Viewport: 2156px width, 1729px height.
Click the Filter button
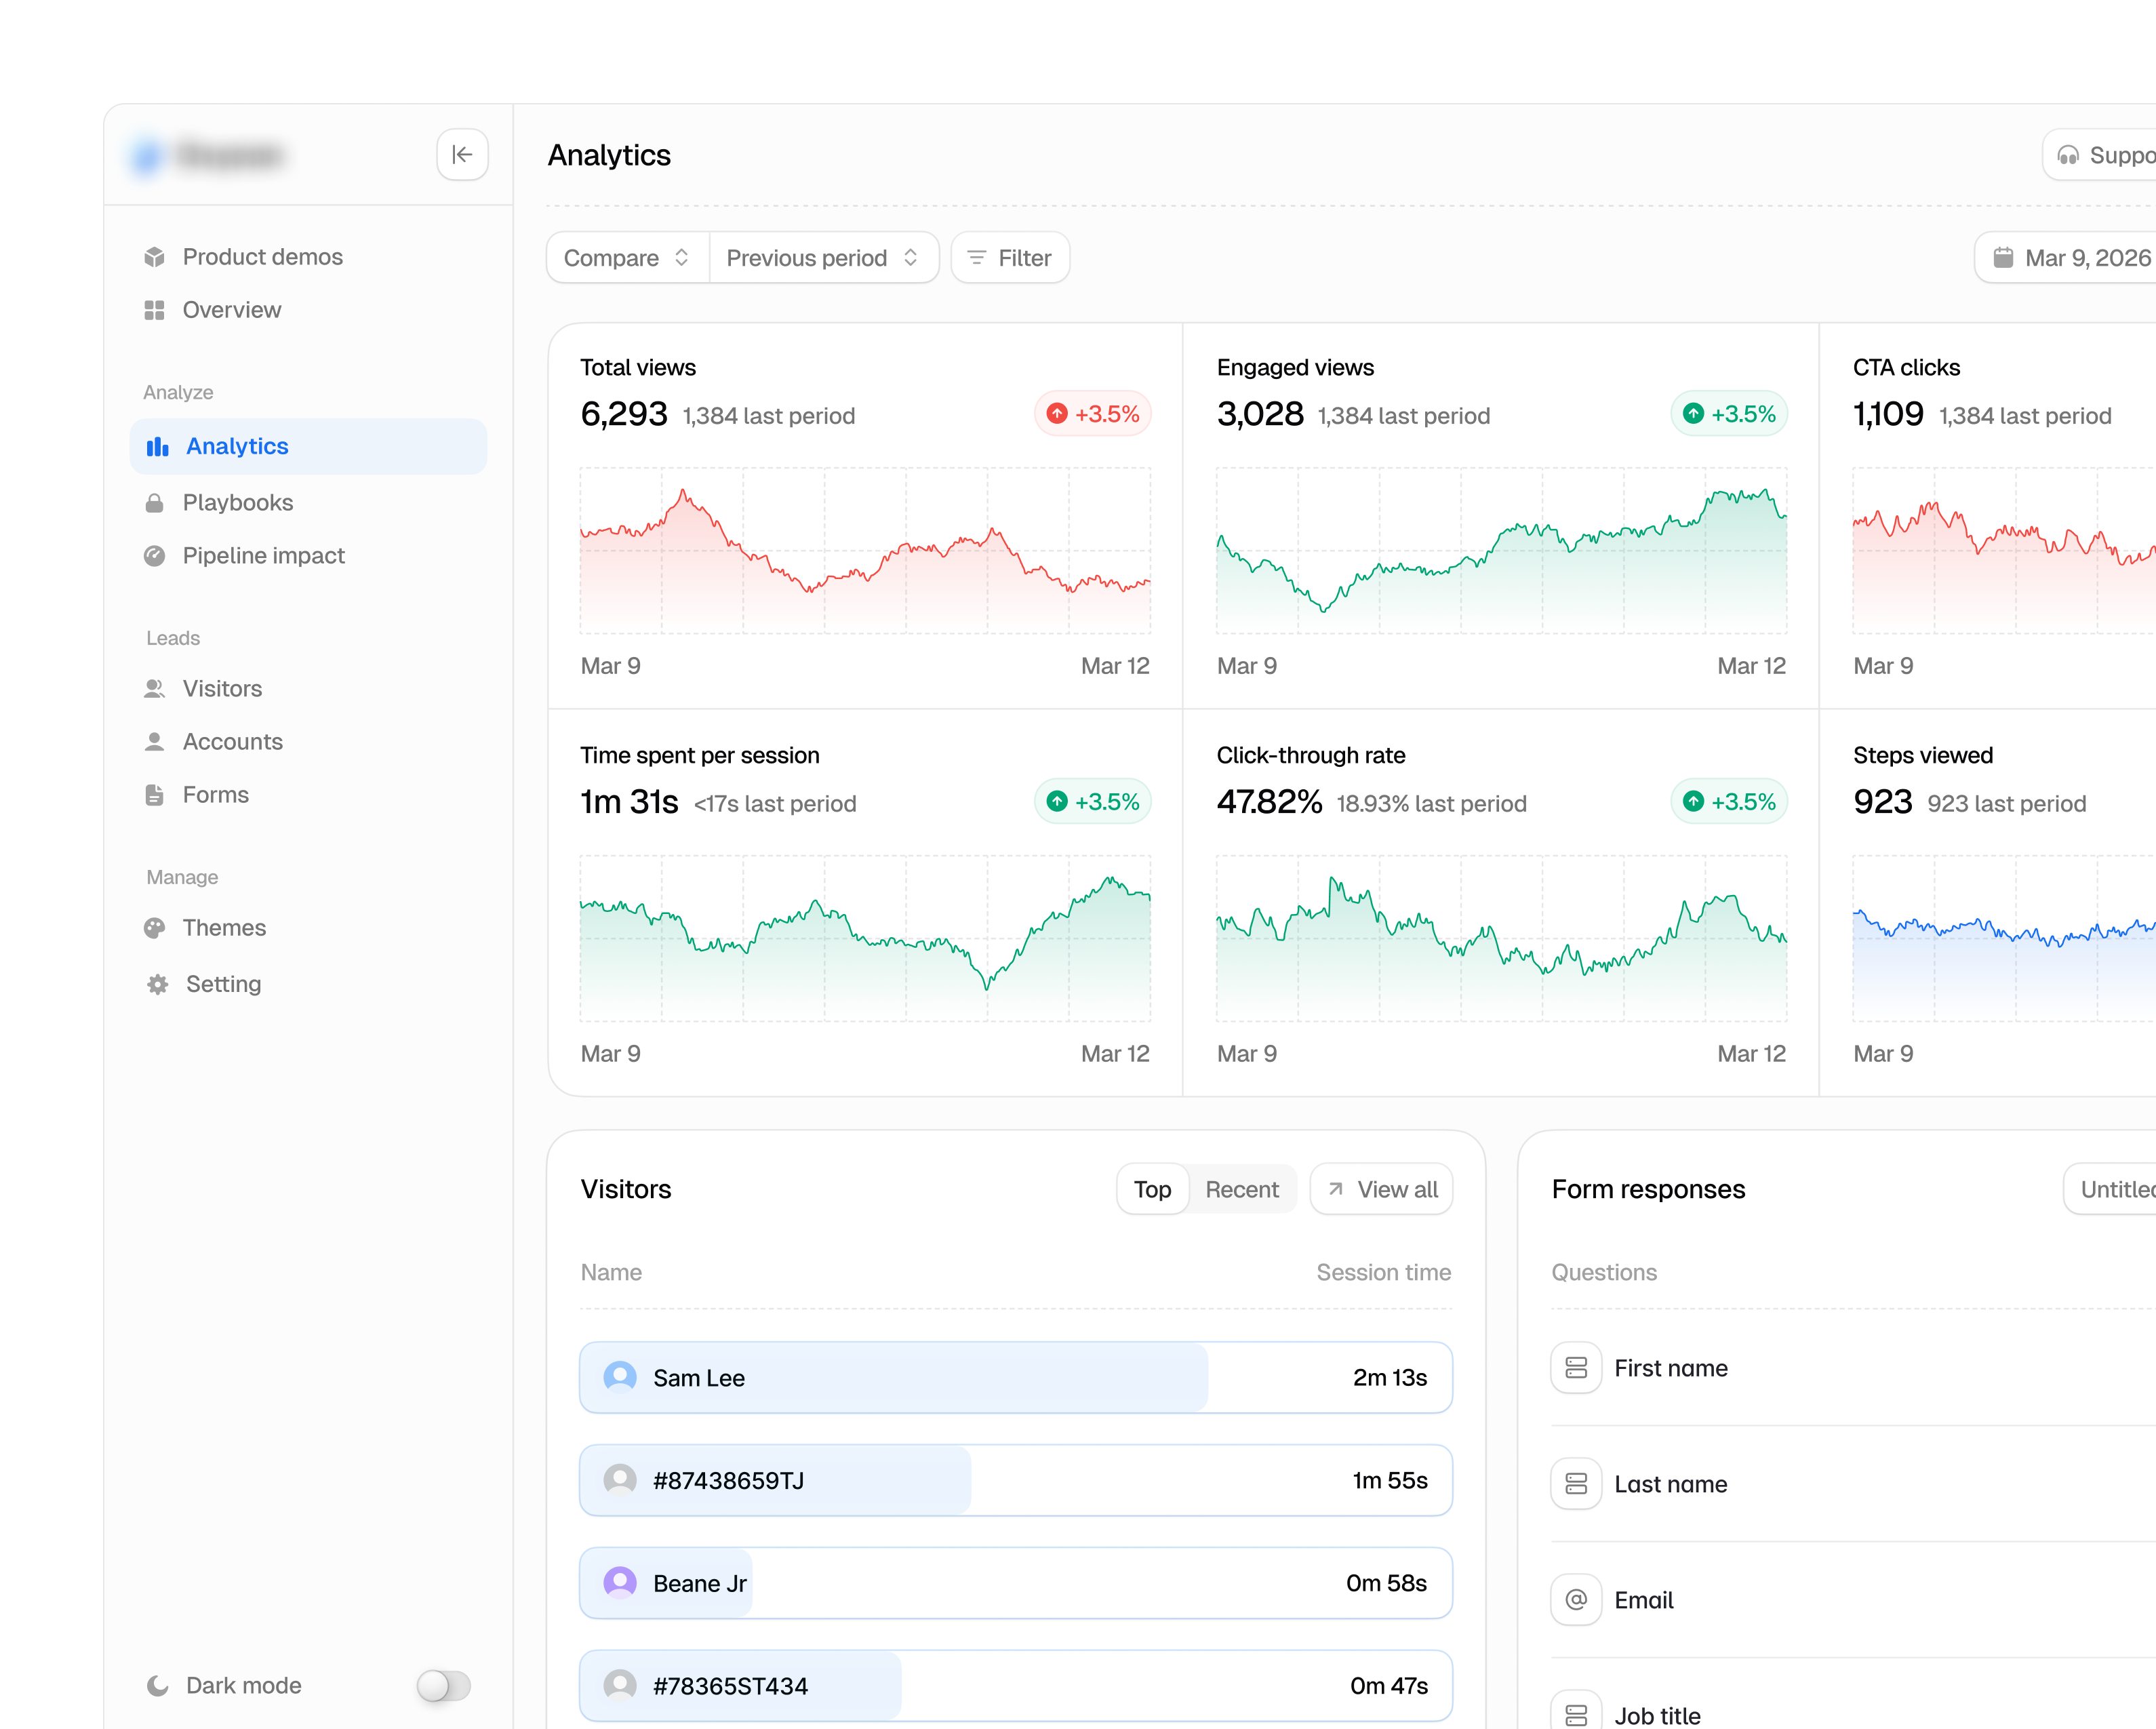coord(1010,258)
